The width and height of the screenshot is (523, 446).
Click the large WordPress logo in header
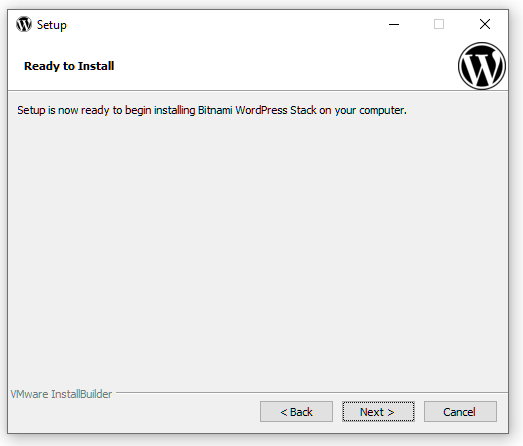(x=482, y=66)
